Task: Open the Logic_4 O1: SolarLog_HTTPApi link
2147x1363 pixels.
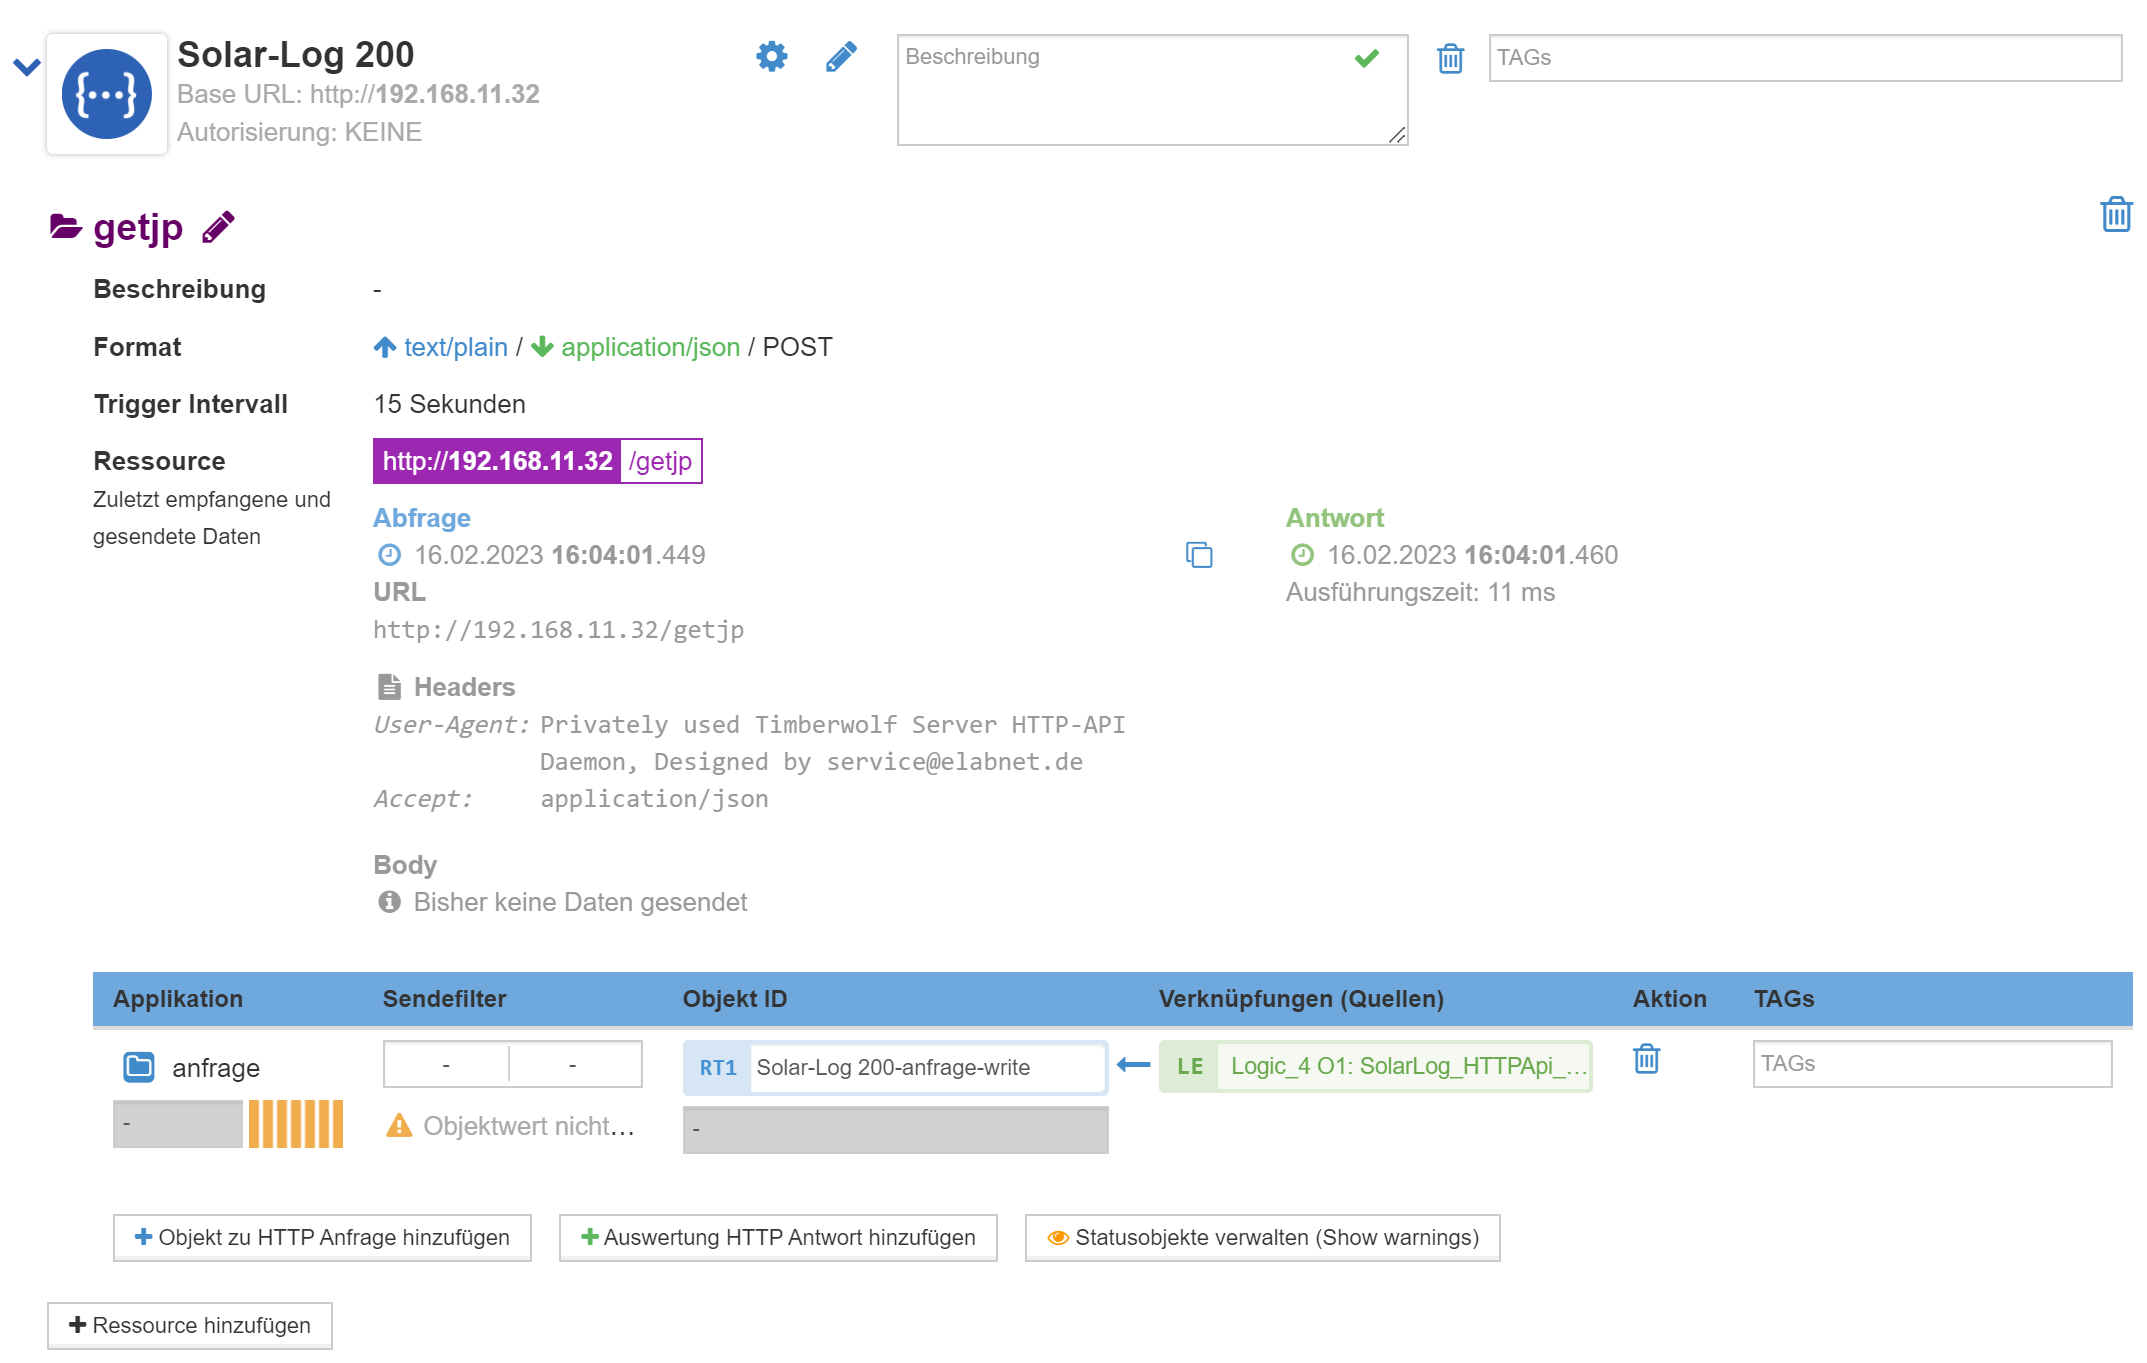Action: coord(1407,1066)
